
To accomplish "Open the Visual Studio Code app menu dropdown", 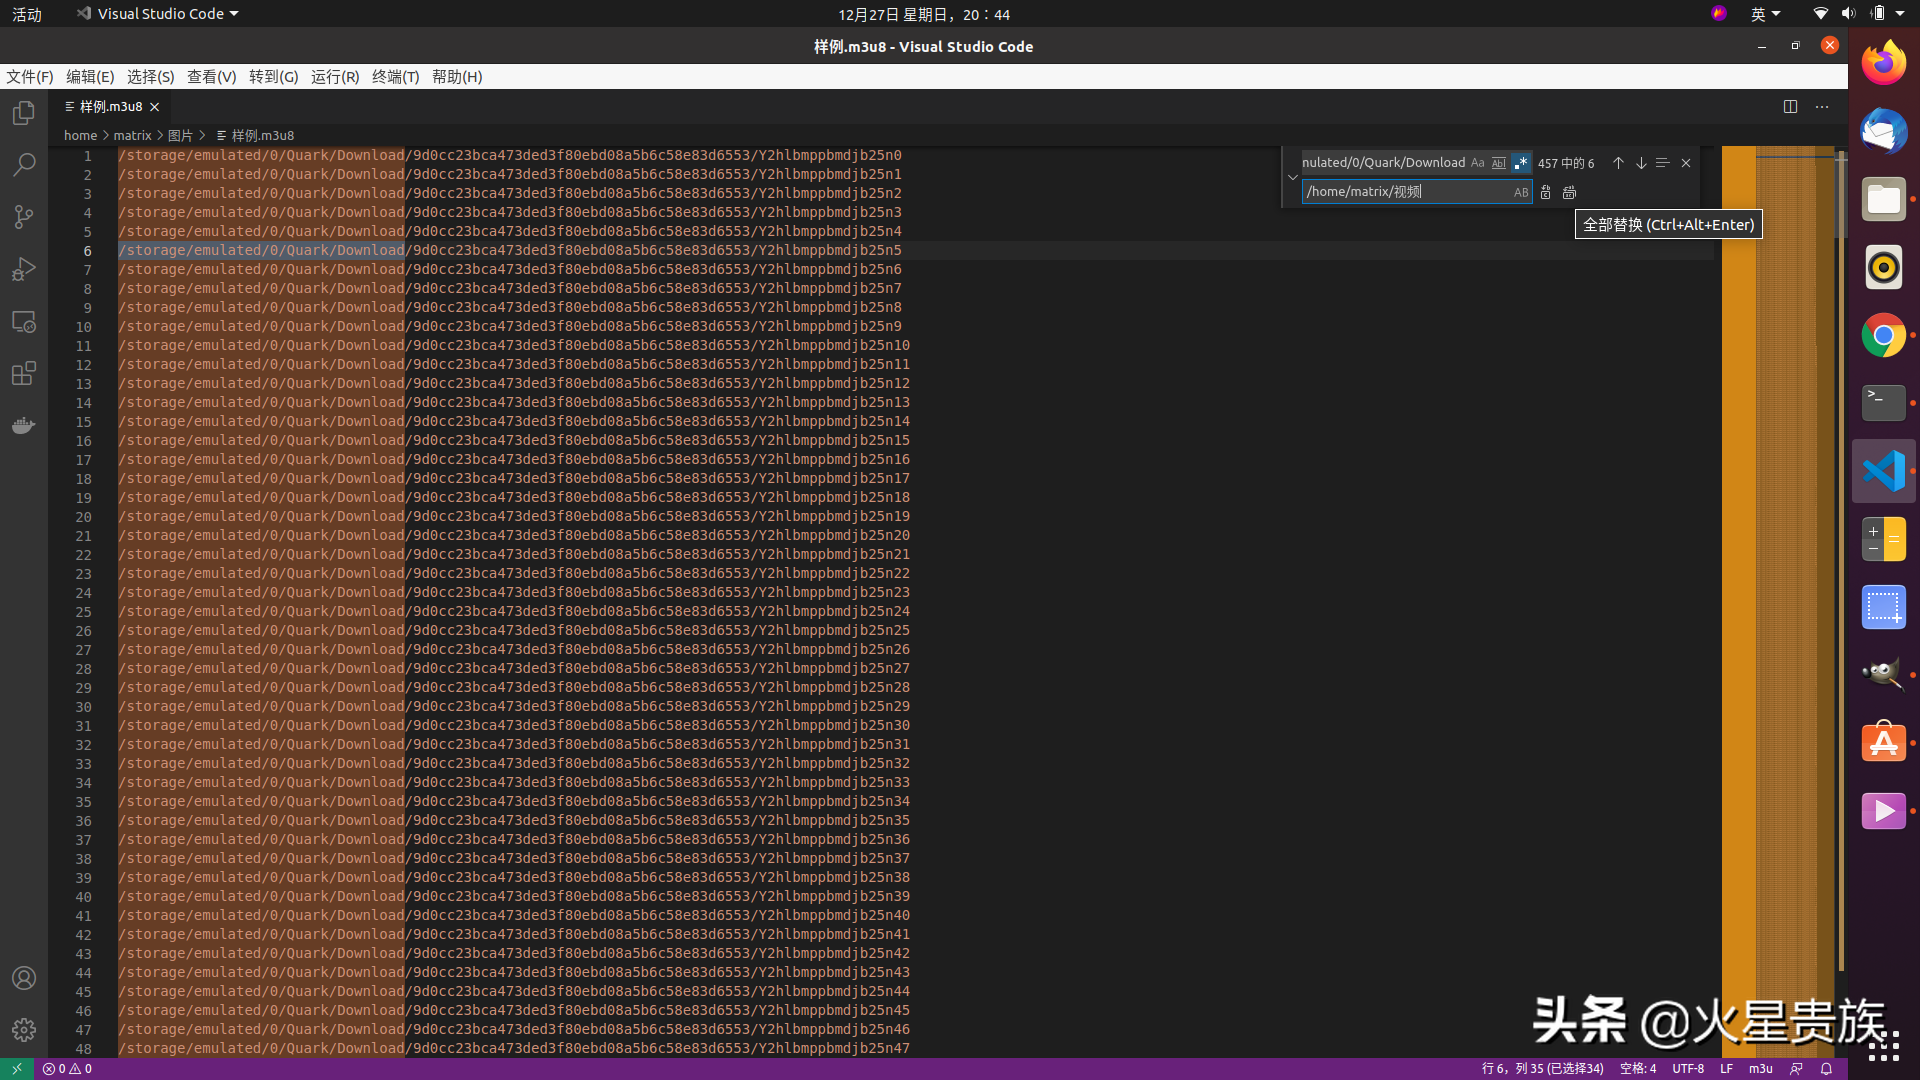I will tap(158, 14).
